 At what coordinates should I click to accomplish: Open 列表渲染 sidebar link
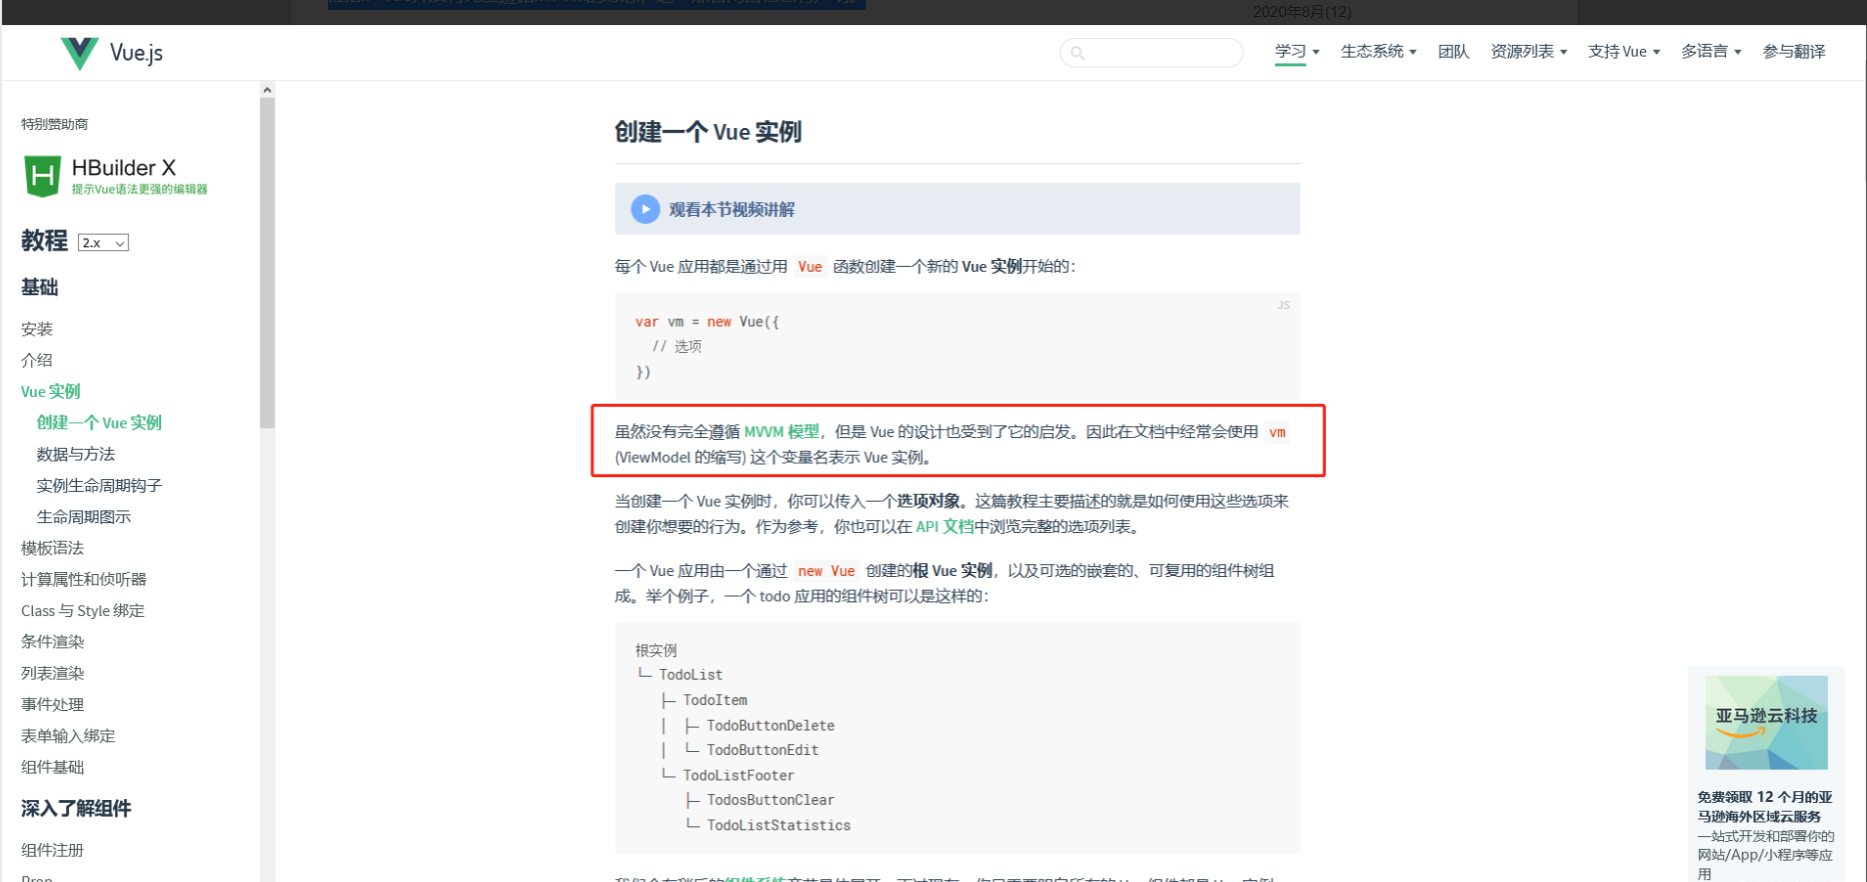pos(53,674)
